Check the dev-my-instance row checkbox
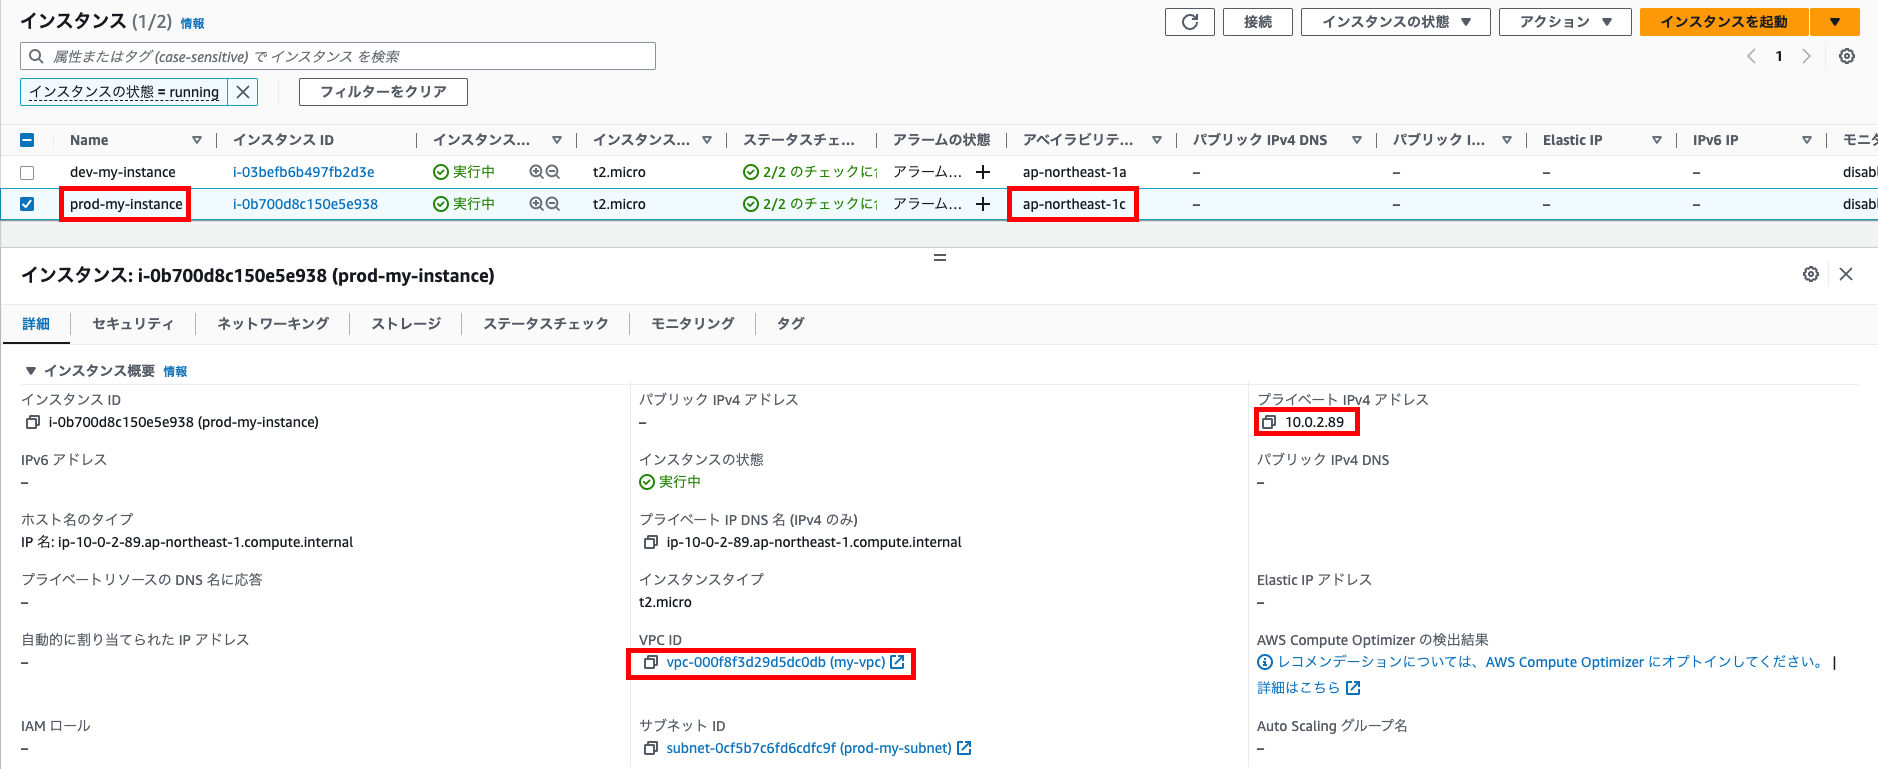This screenshot has height=769, width=1878. tap(27, 172)
